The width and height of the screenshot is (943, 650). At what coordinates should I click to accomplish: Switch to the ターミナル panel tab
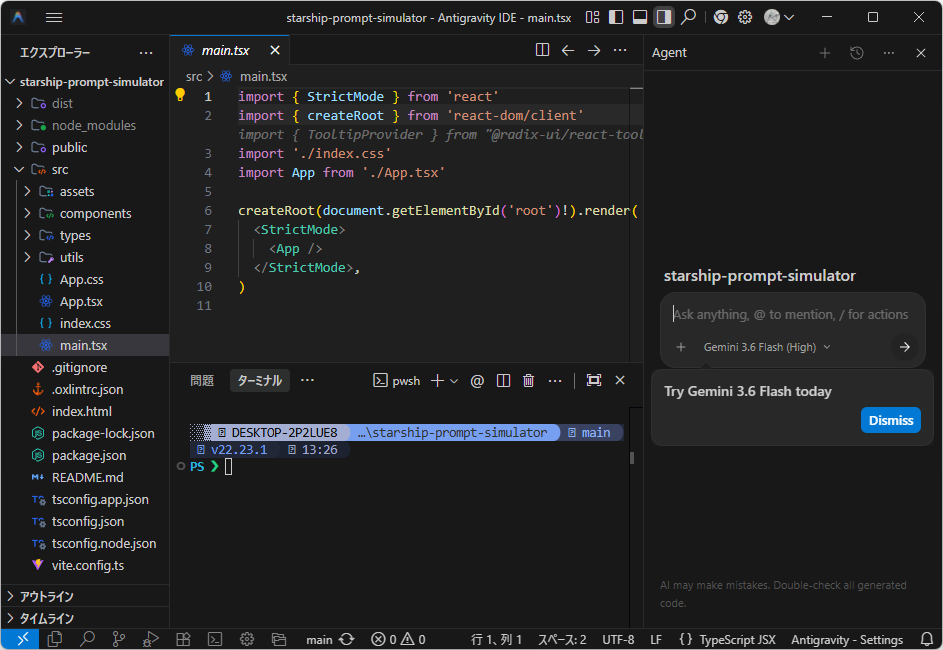click(260, 381)
